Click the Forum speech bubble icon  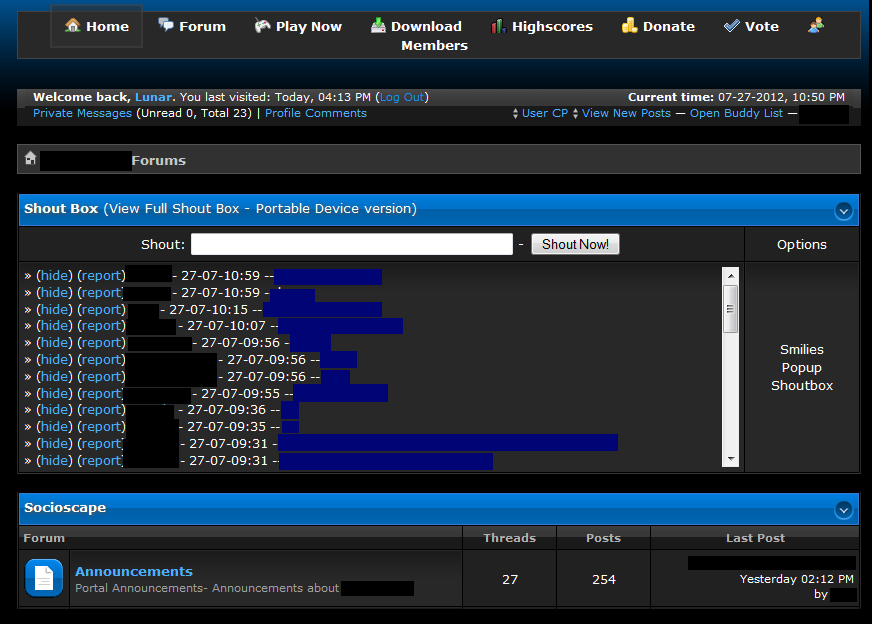coord(166,26)
